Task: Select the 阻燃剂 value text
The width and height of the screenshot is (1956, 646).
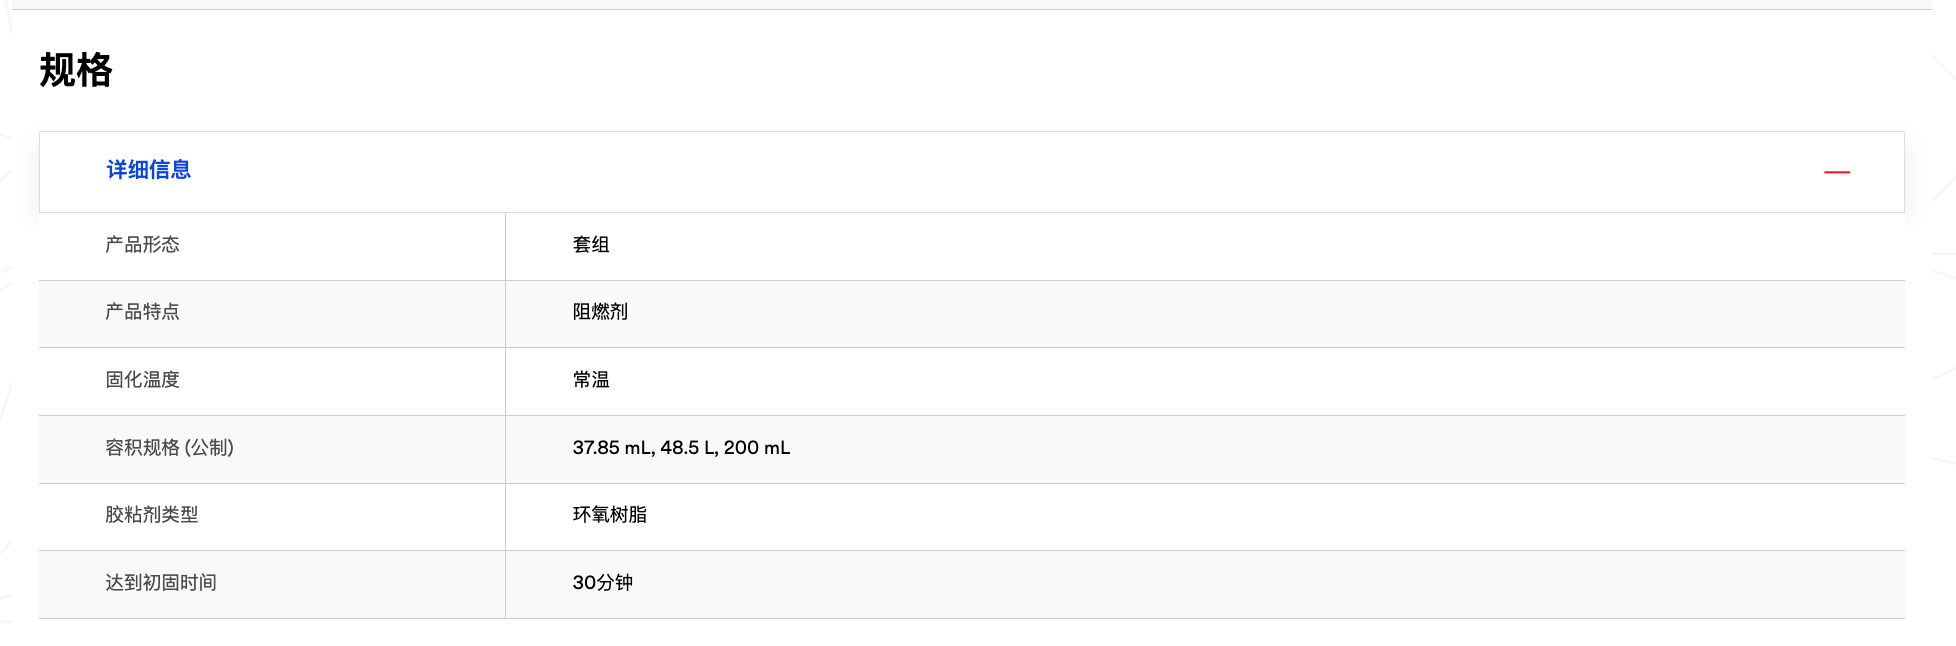Action: tap(600, 312)
